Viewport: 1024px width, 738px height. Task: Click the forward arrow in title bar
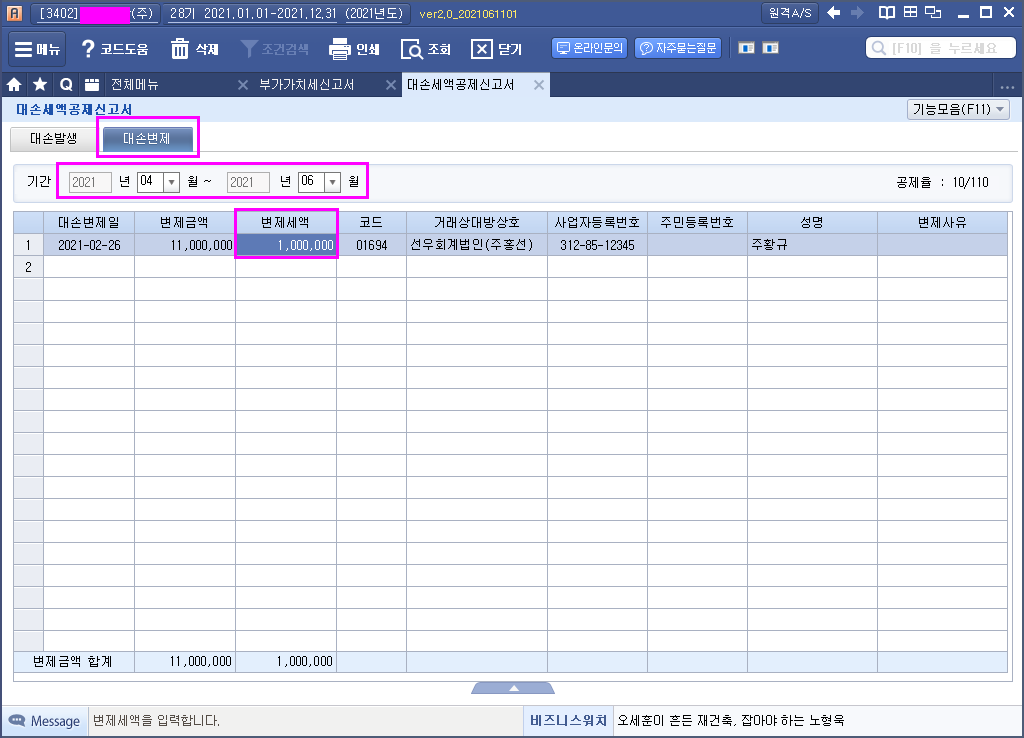pyautogui.click(x=857, y=12)
